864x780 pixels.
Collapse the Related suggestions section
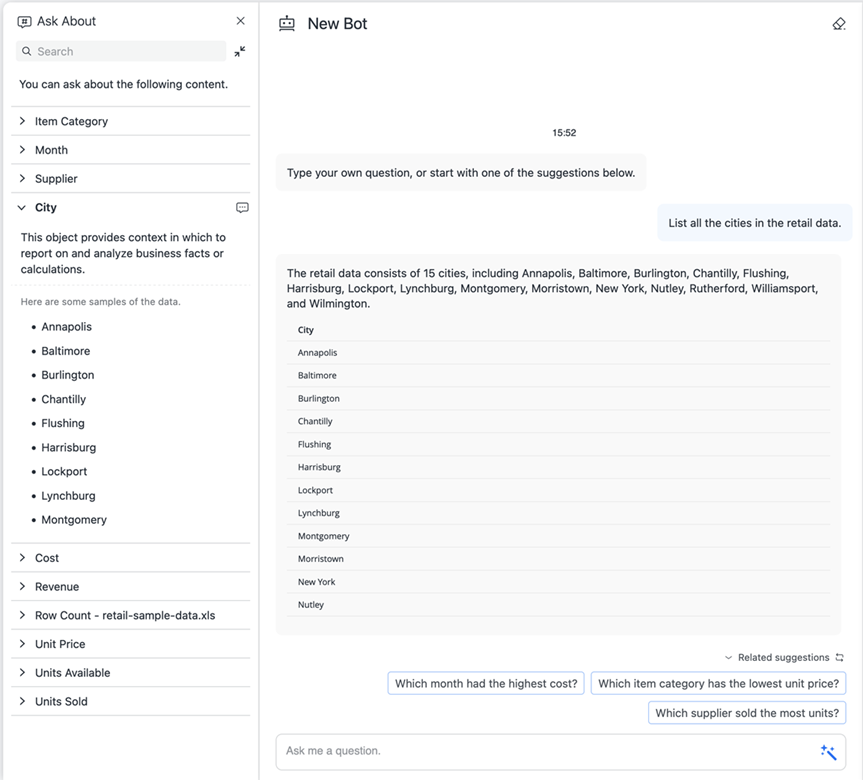(729, 658)
